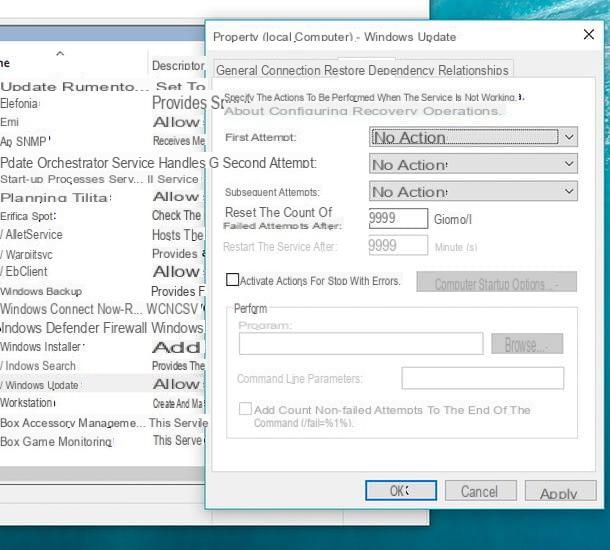Click the Descriptor column header
Image resolution: width=610 pixels, height=550 pixels.
(177, 65)
